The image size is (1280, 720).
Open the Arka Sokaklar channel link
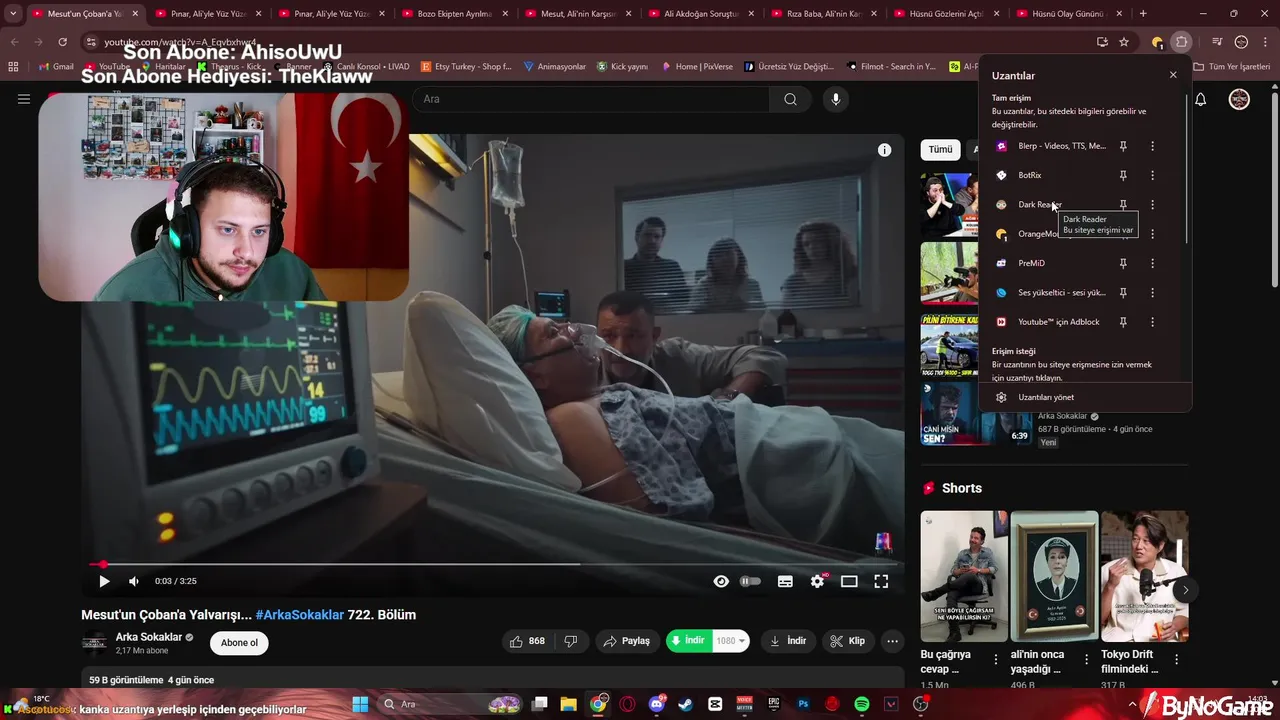(149, 637)
